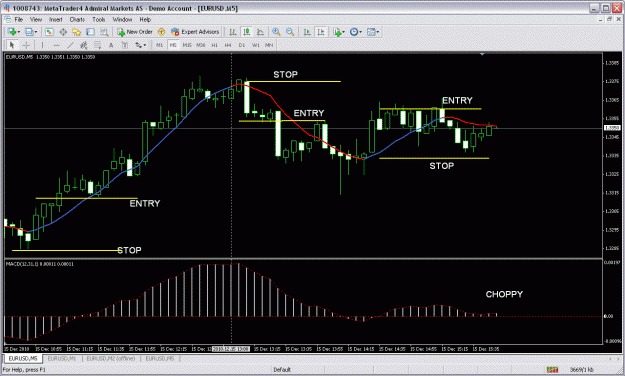Open the Insert menu
The height and width of the screenshot is (376, 625).
coord(56,19)
